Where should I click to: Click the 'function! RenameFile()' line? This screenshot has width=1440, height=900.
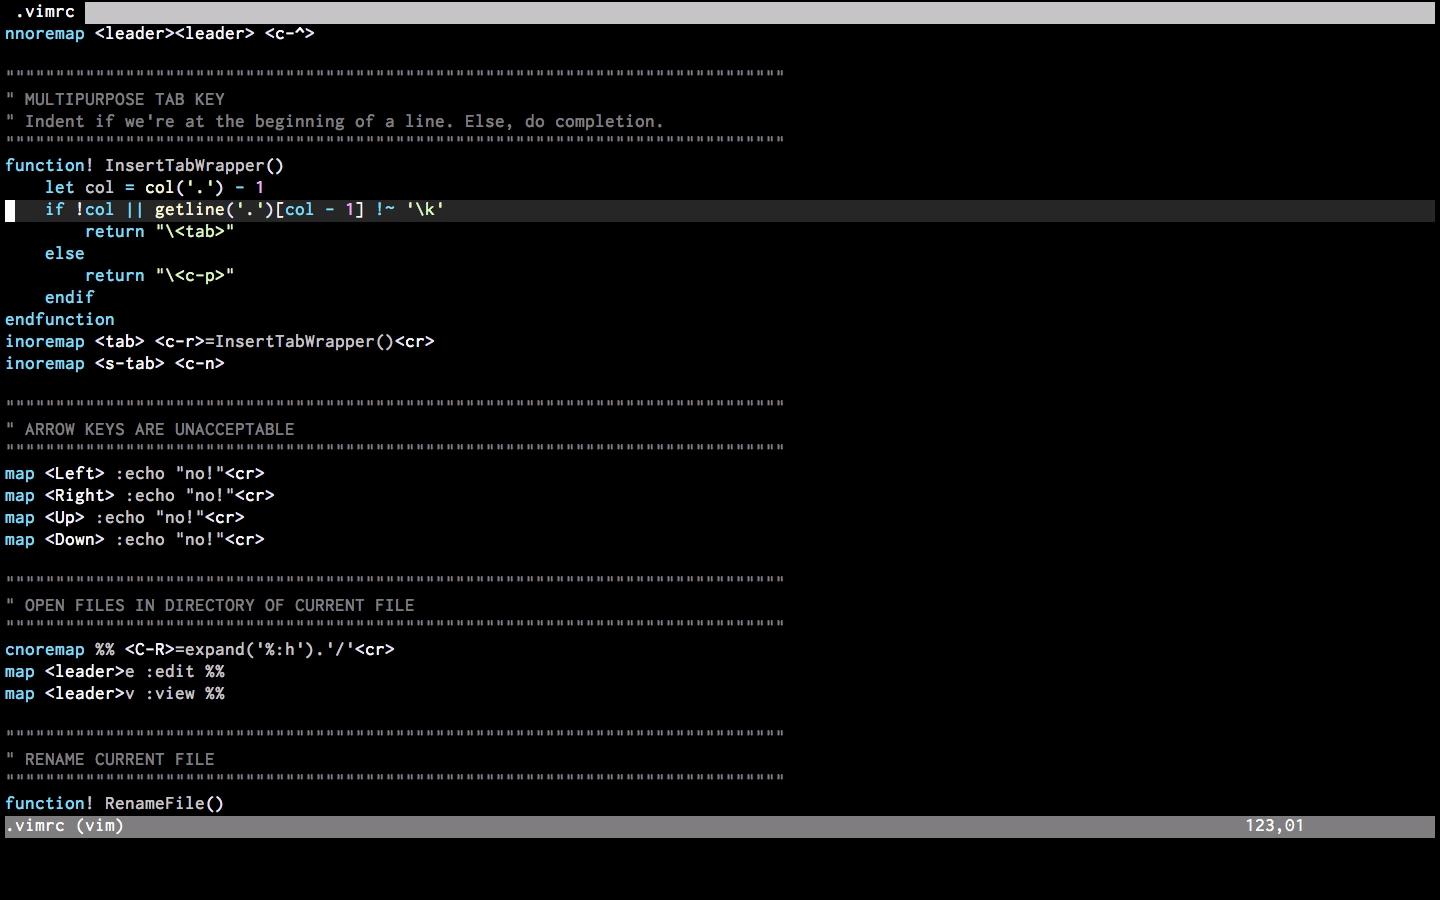click(x=115, y=803)
